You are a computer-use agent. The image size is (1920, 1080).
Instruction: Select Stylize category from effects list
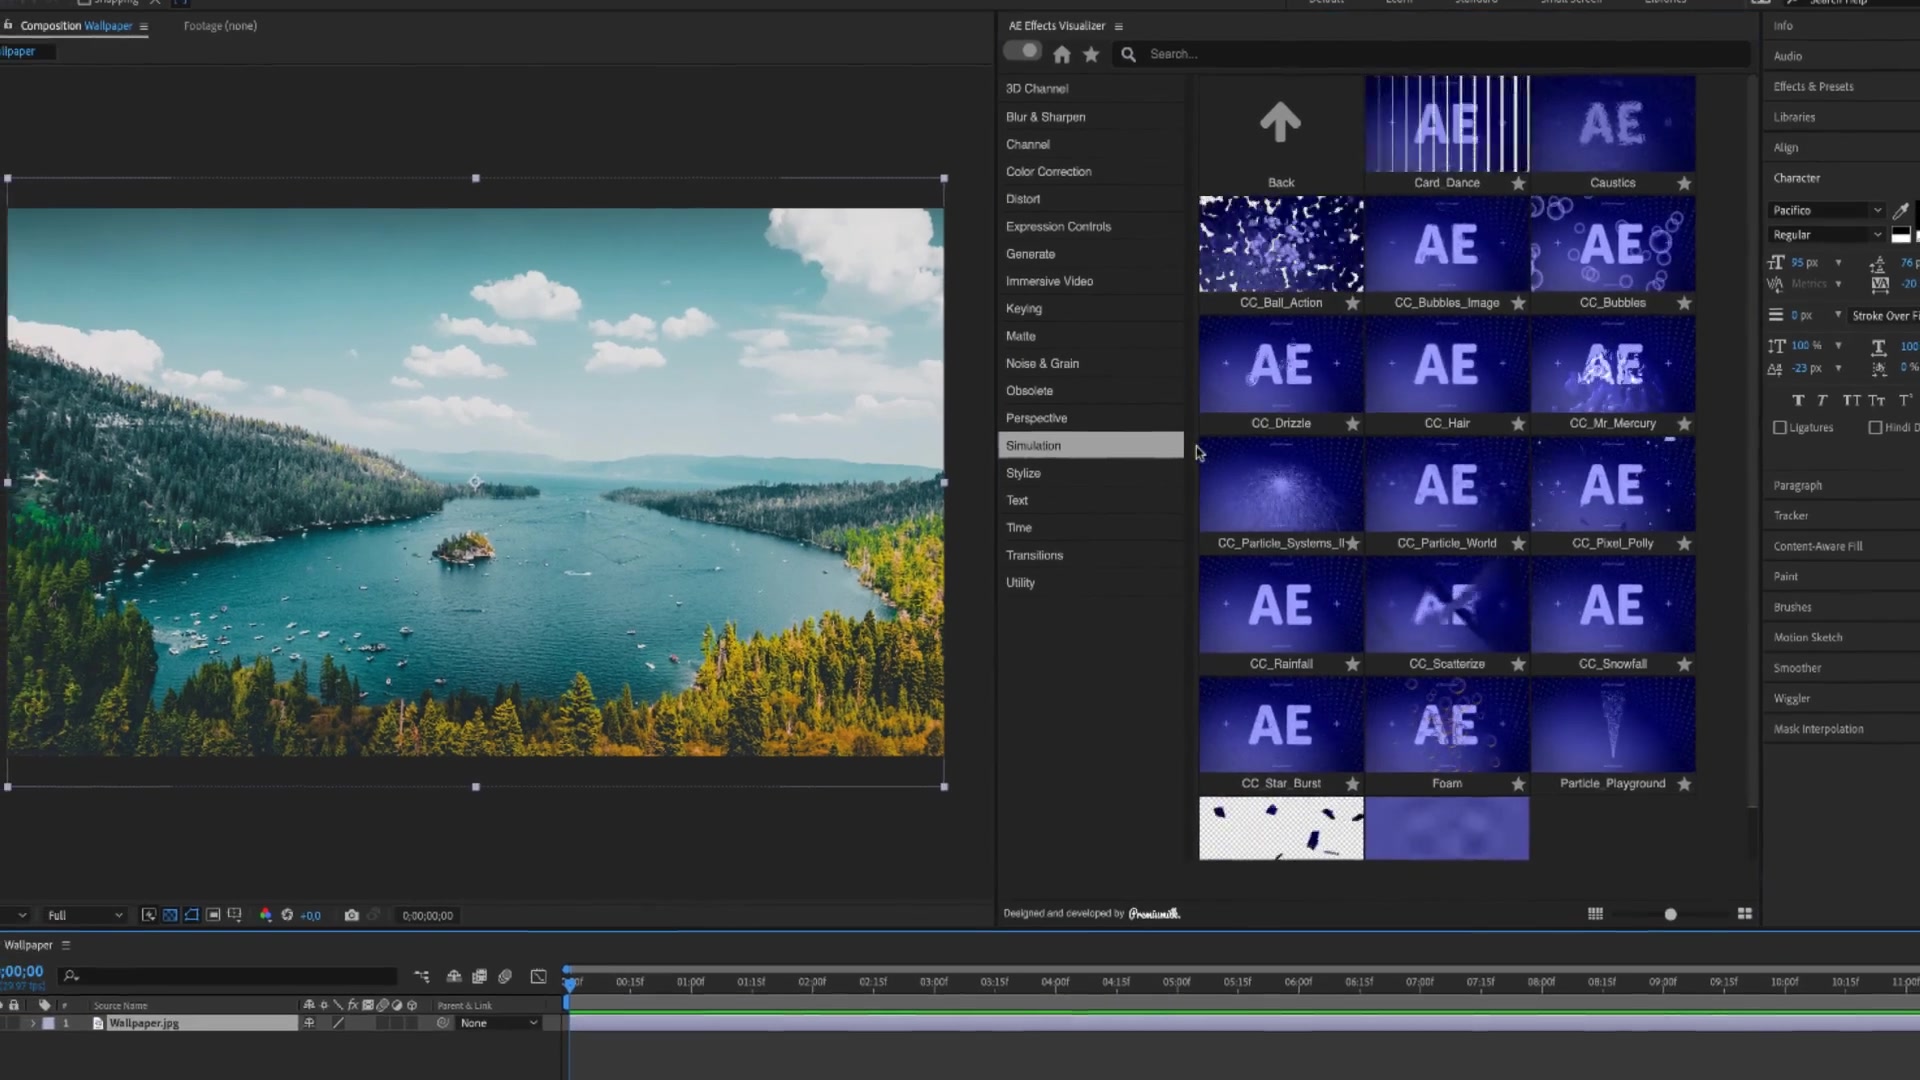1025,472
